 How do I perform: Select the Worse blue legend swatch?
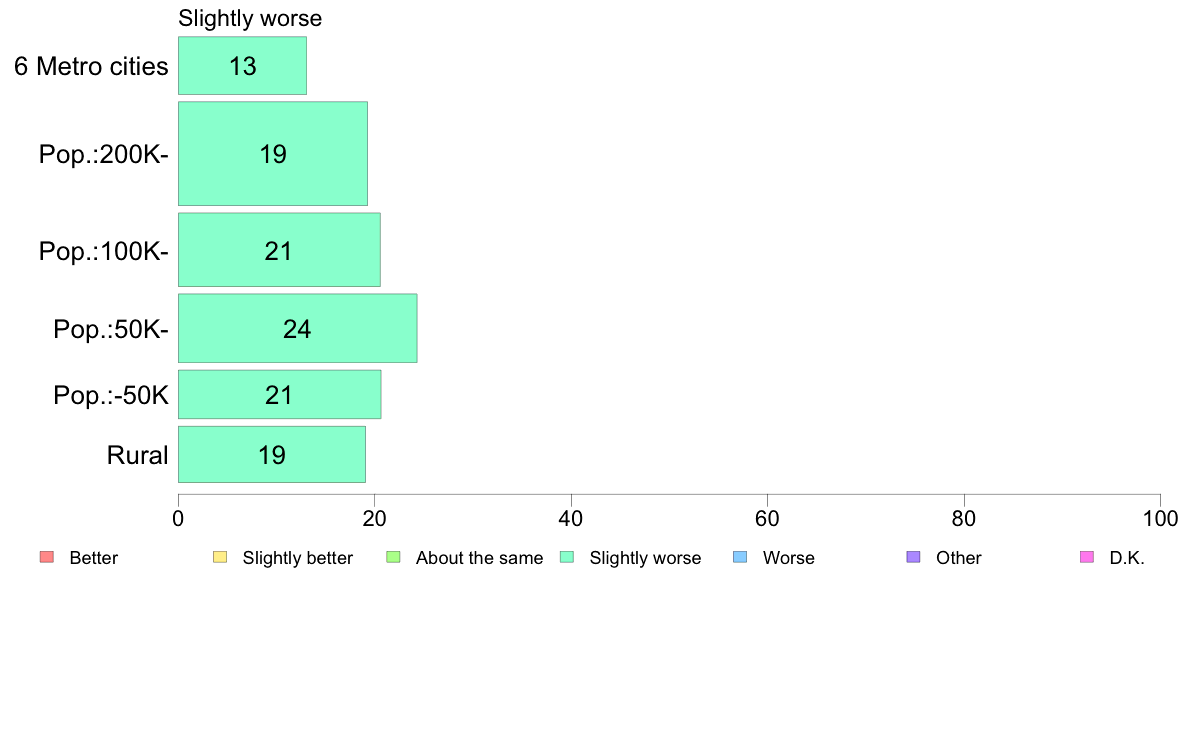(740, 557)
